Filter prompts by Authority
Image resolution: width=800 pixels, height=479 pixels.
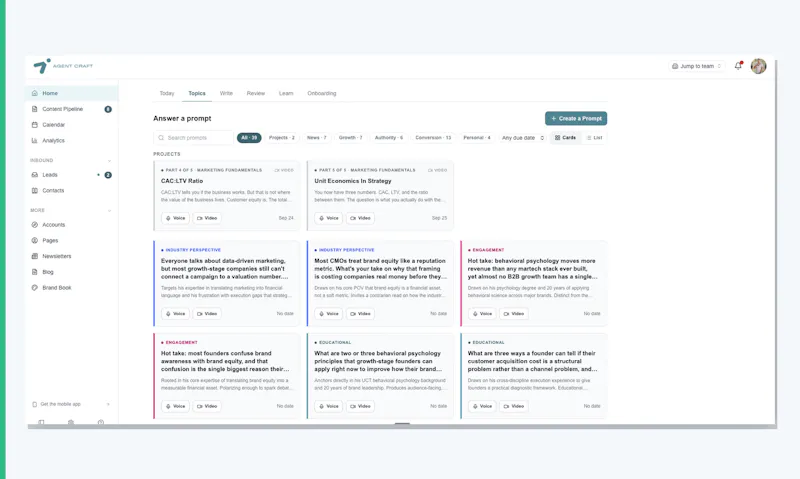[x=389, y=138]
